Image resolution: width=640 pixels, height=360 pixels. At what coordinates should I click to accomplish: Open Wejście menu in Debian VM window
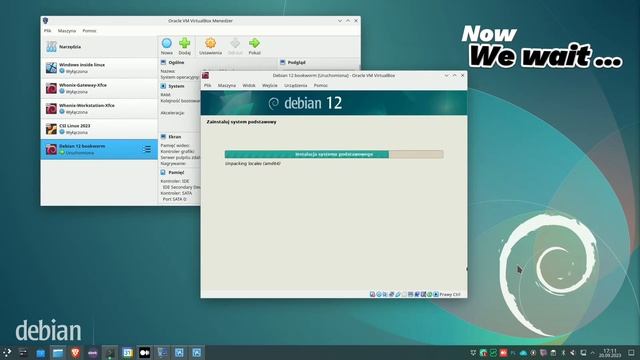(270, 85)
